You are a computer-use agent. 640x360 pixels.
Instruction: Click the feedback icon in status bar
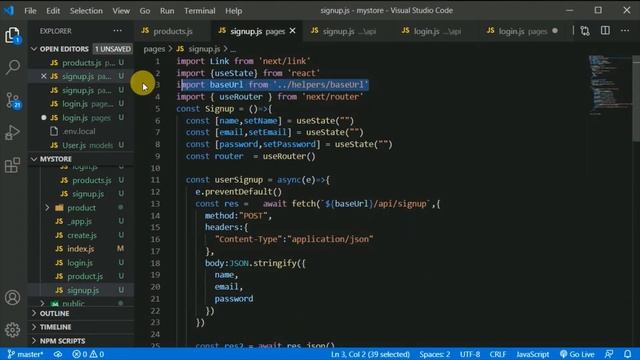coord(609,354)
